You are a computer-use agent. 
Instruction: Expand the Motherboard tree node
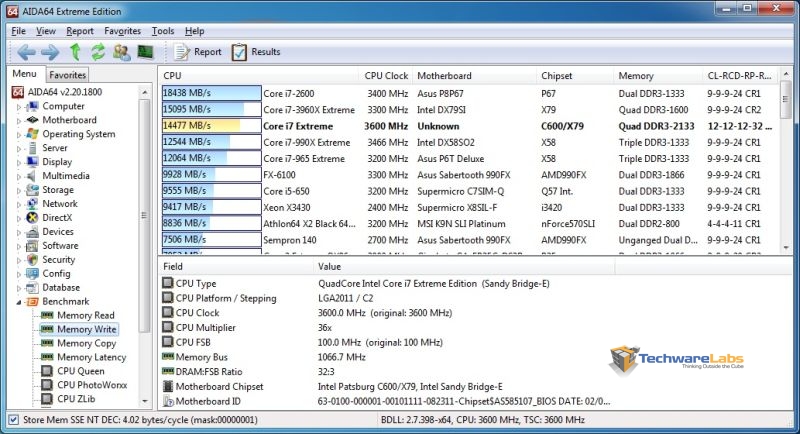[19, 121]
